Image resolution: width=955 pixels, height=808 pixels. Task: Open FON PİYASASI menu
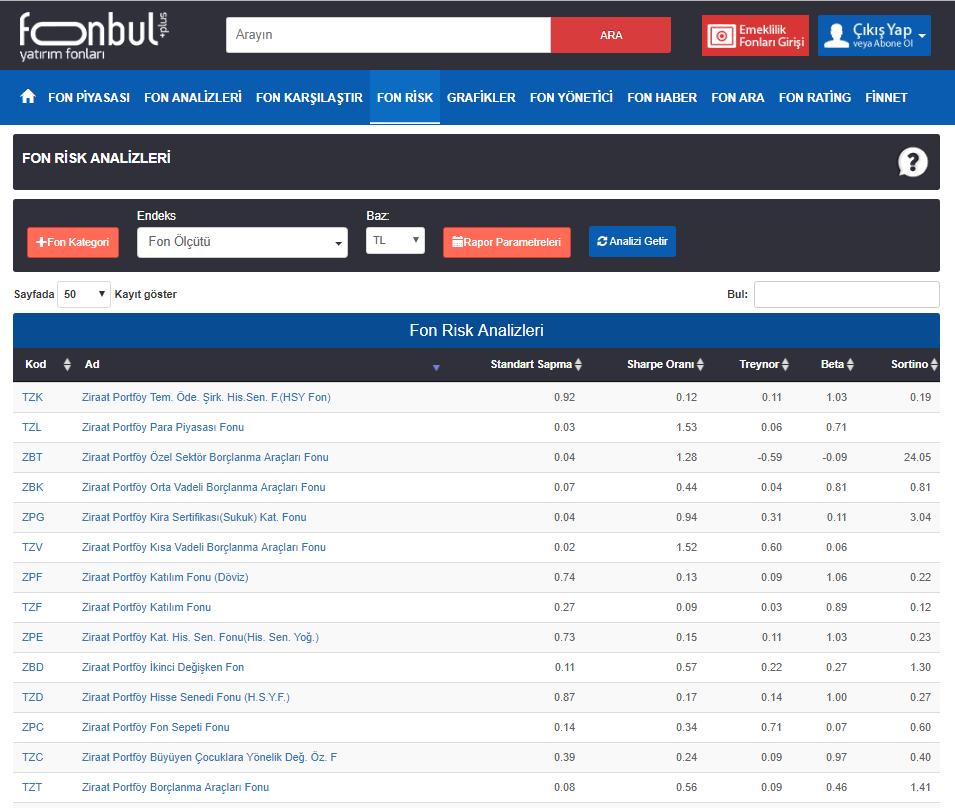click(x=89, y=97)
